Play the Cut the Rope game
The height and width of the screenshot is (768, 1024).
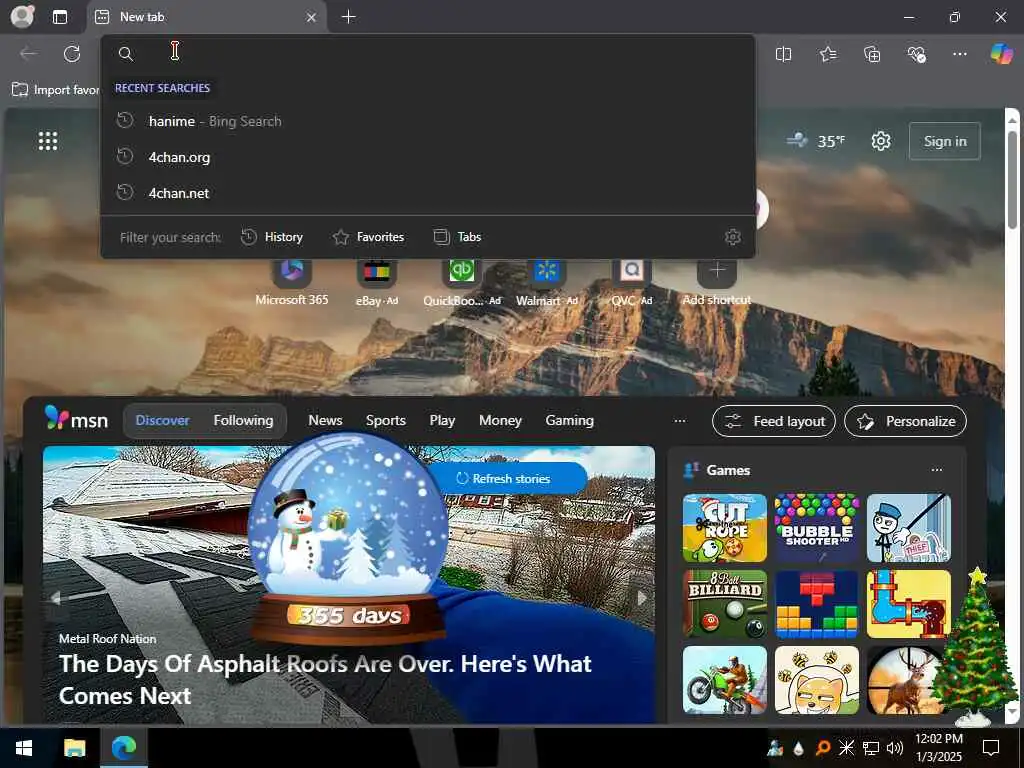[725, 528]
